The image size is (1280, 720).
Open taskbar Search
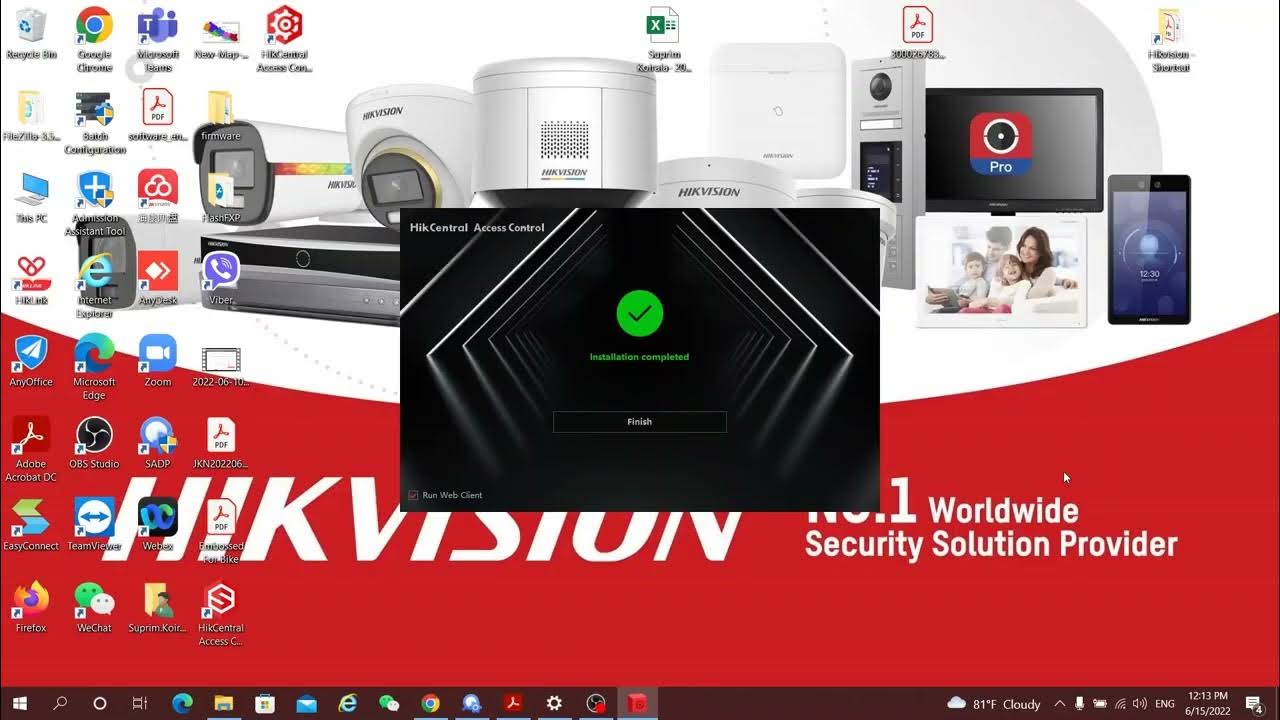[x=60, y=704]
